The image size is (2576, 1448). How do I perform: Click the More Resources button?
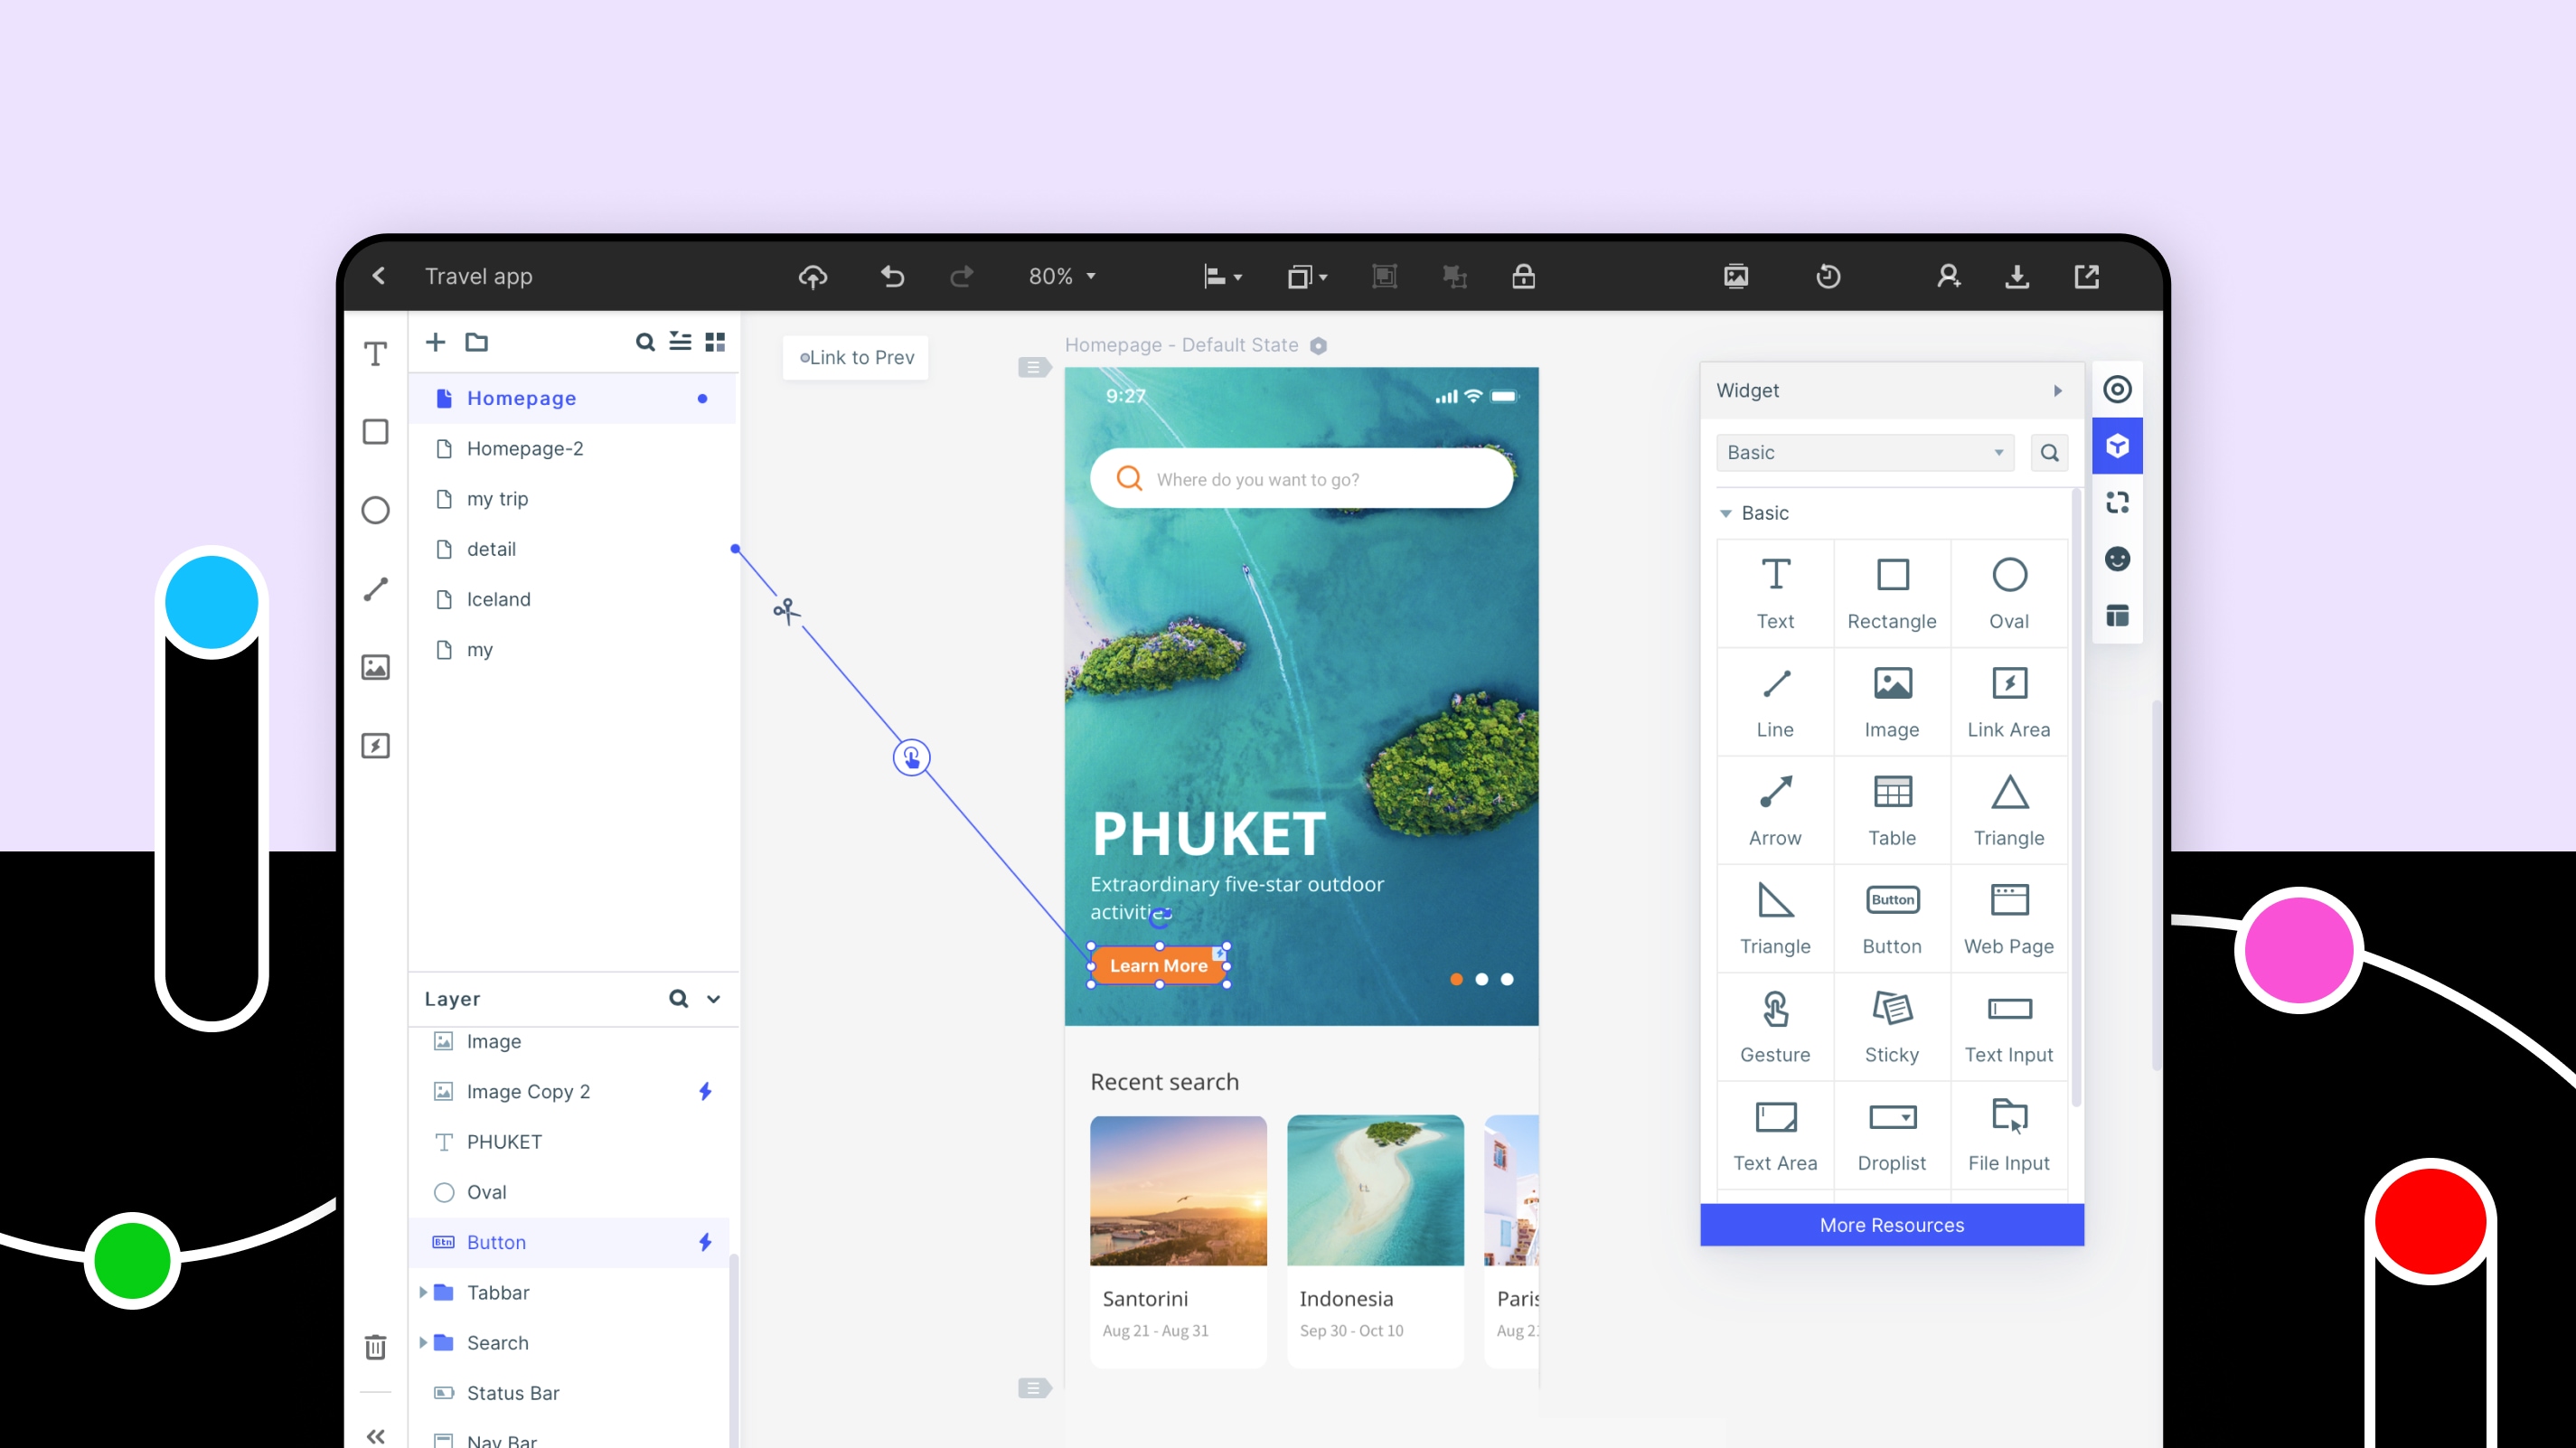coord(1892,1225)
